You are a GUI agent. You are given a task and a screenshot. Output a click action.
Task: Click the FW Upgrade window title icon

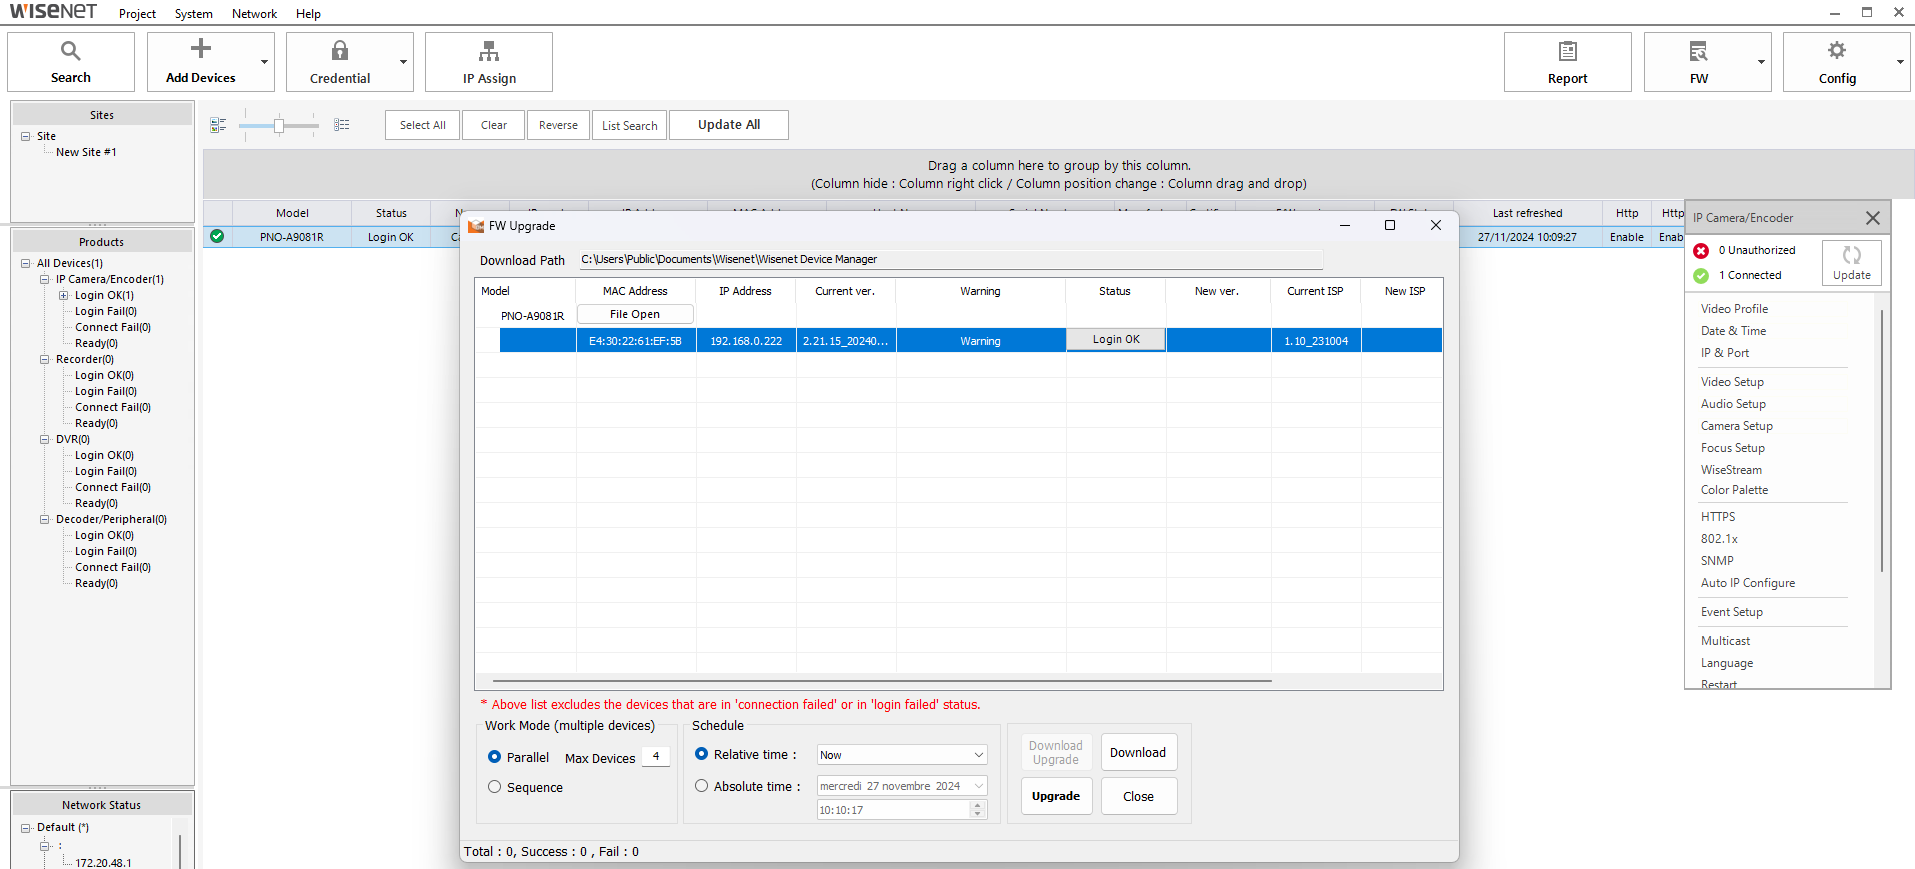pyautogui.click(x=476, y=226)
